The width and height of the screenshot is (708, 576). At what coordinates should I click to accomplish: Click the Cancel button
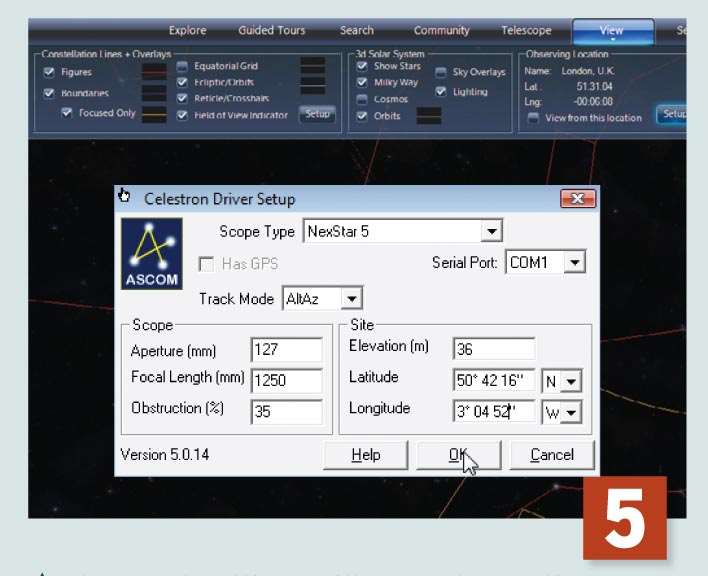pyautogui.click(x=552, y=455)
